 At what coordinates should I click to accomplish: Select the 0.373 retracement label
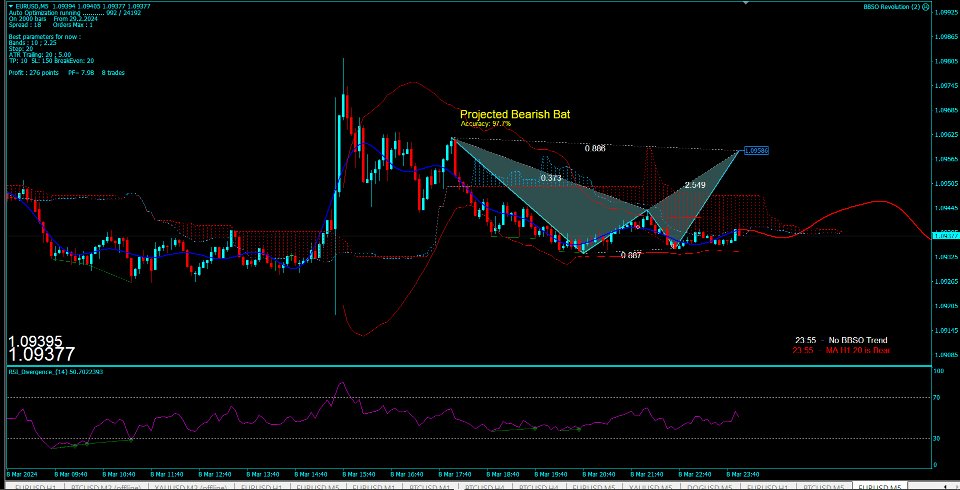click(550, 178)
